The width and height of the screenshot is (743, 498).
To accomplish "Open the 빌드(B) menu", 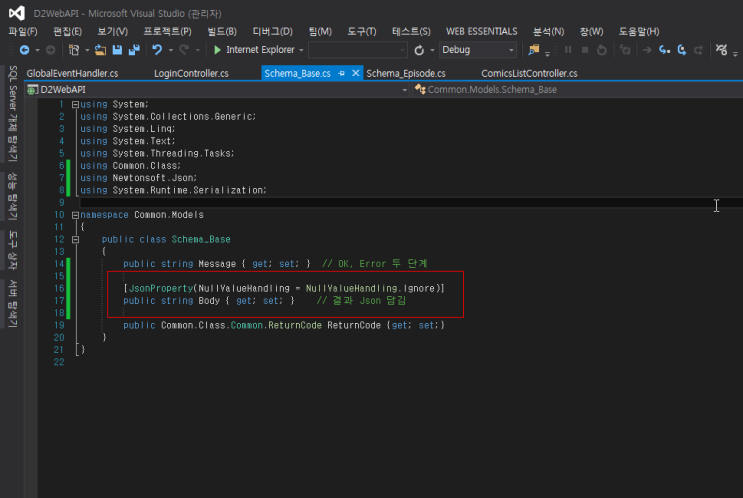I will [x=222, y=32].
